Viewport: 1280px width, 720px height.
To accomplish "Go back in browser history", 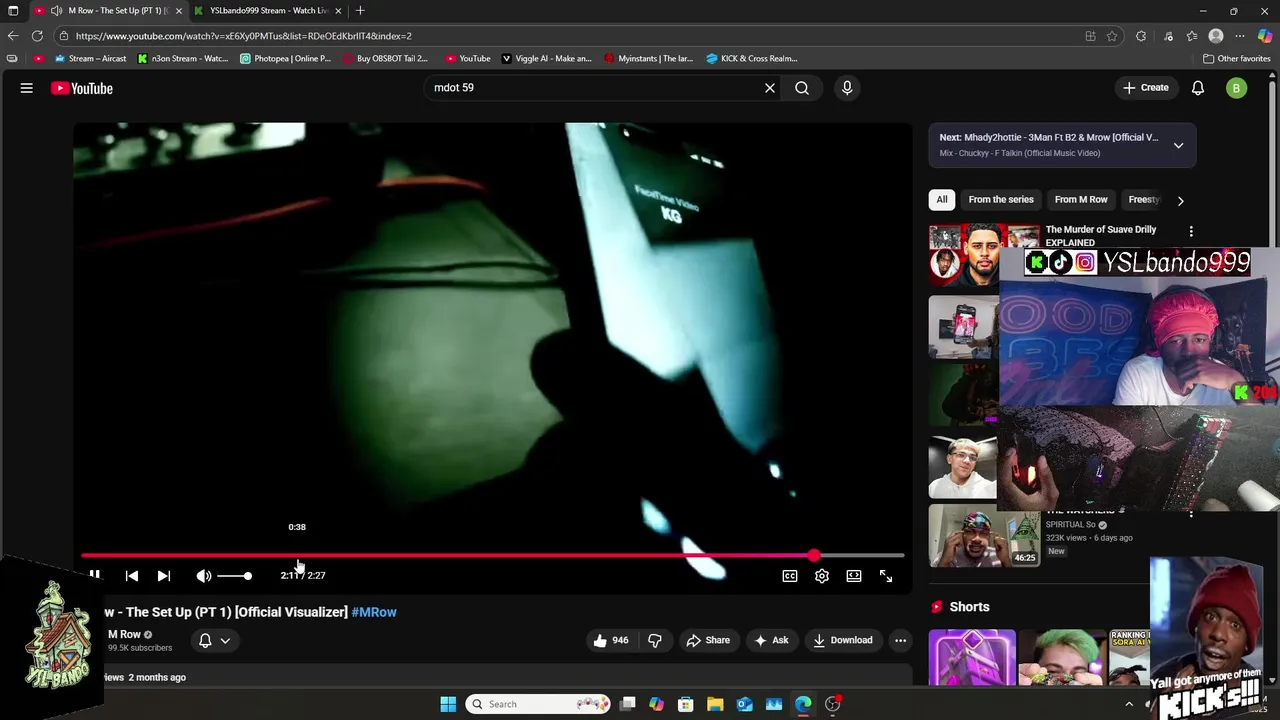I will (13, 36).
